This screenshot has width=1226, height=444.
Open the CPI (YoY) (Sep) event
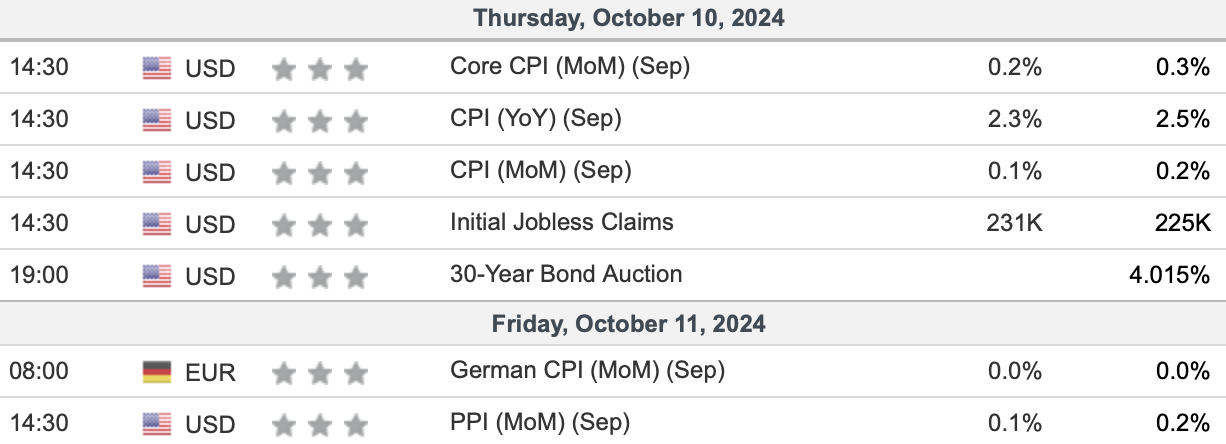[x=536, y=119]
